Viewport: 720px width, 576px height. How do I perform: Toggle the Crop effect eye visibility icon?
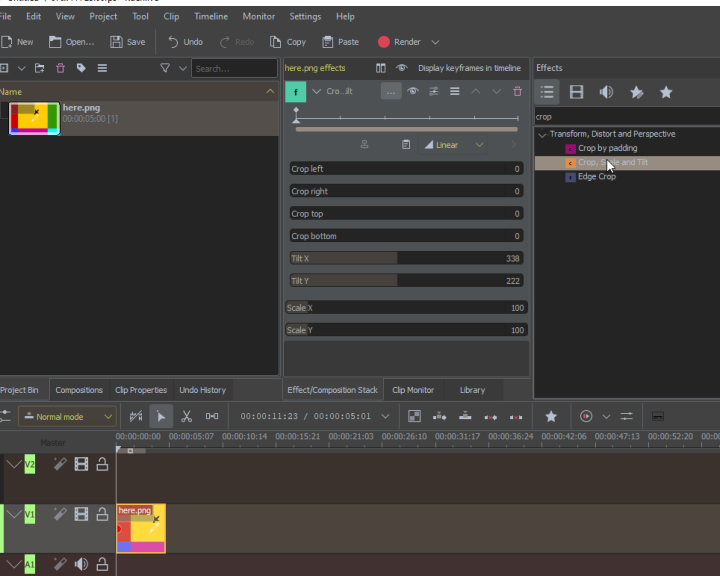413,91
